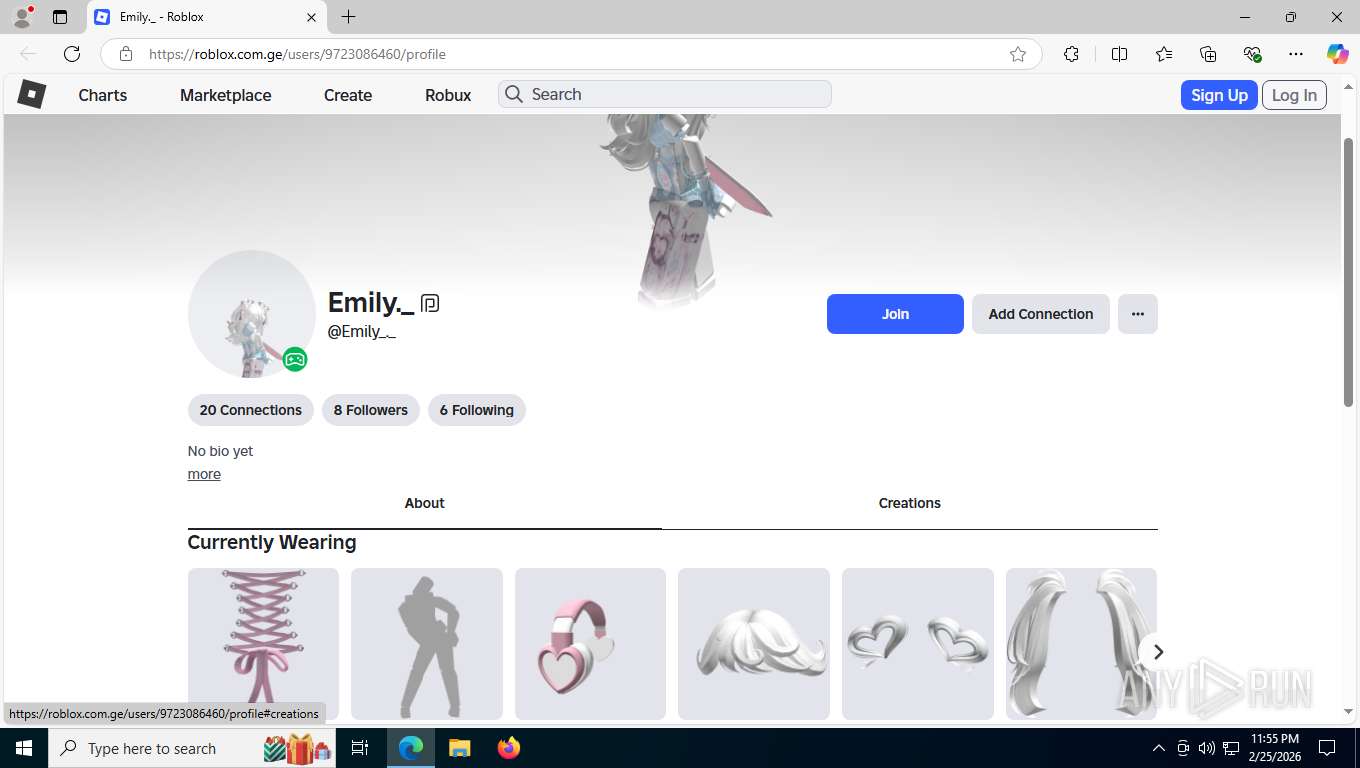Open notification center icon

1327,748
